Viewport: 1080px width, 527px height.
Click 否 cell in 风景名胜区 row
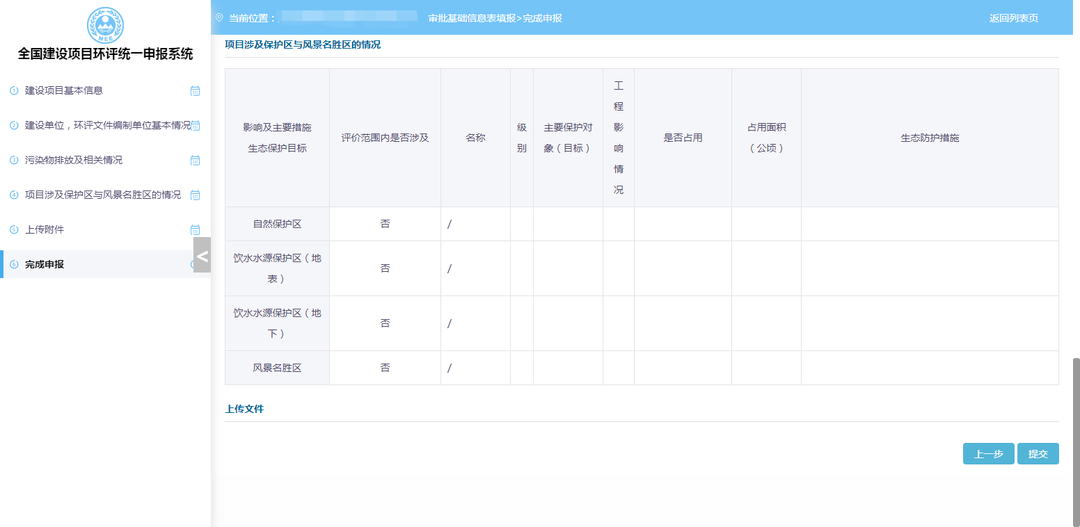385,368
